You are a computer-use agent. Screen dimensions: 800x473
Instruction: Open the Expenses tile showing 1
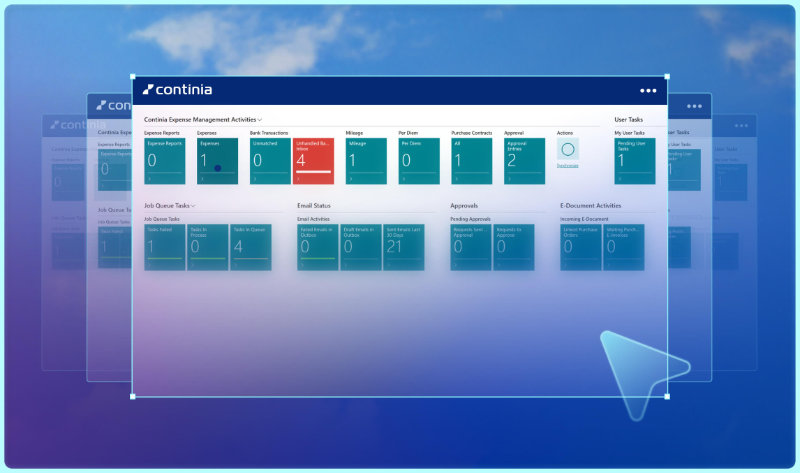click(217, 161)
